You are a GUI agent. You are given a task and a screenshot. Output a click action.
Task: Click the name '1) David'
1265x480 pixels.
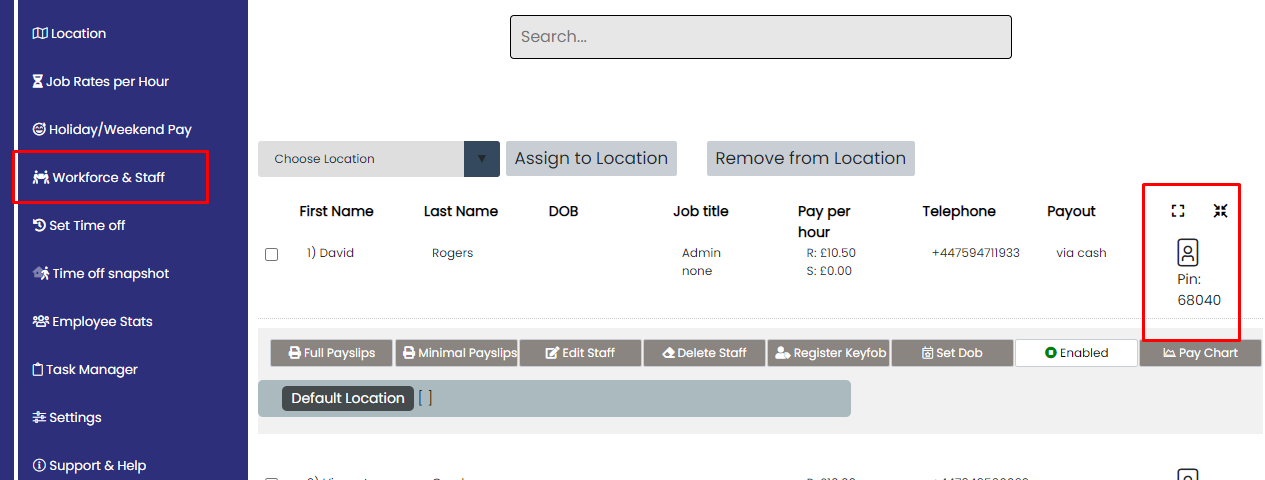[x=330, y=253]
